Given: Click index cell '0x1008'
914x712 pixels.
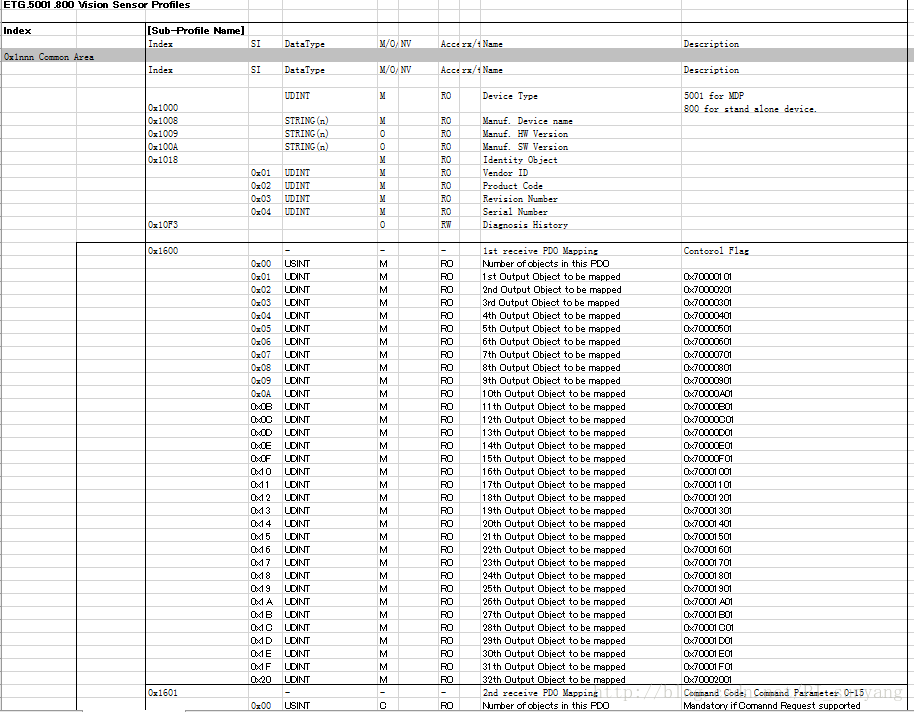Looking at the screenshot, I should [x=163, y=121].
